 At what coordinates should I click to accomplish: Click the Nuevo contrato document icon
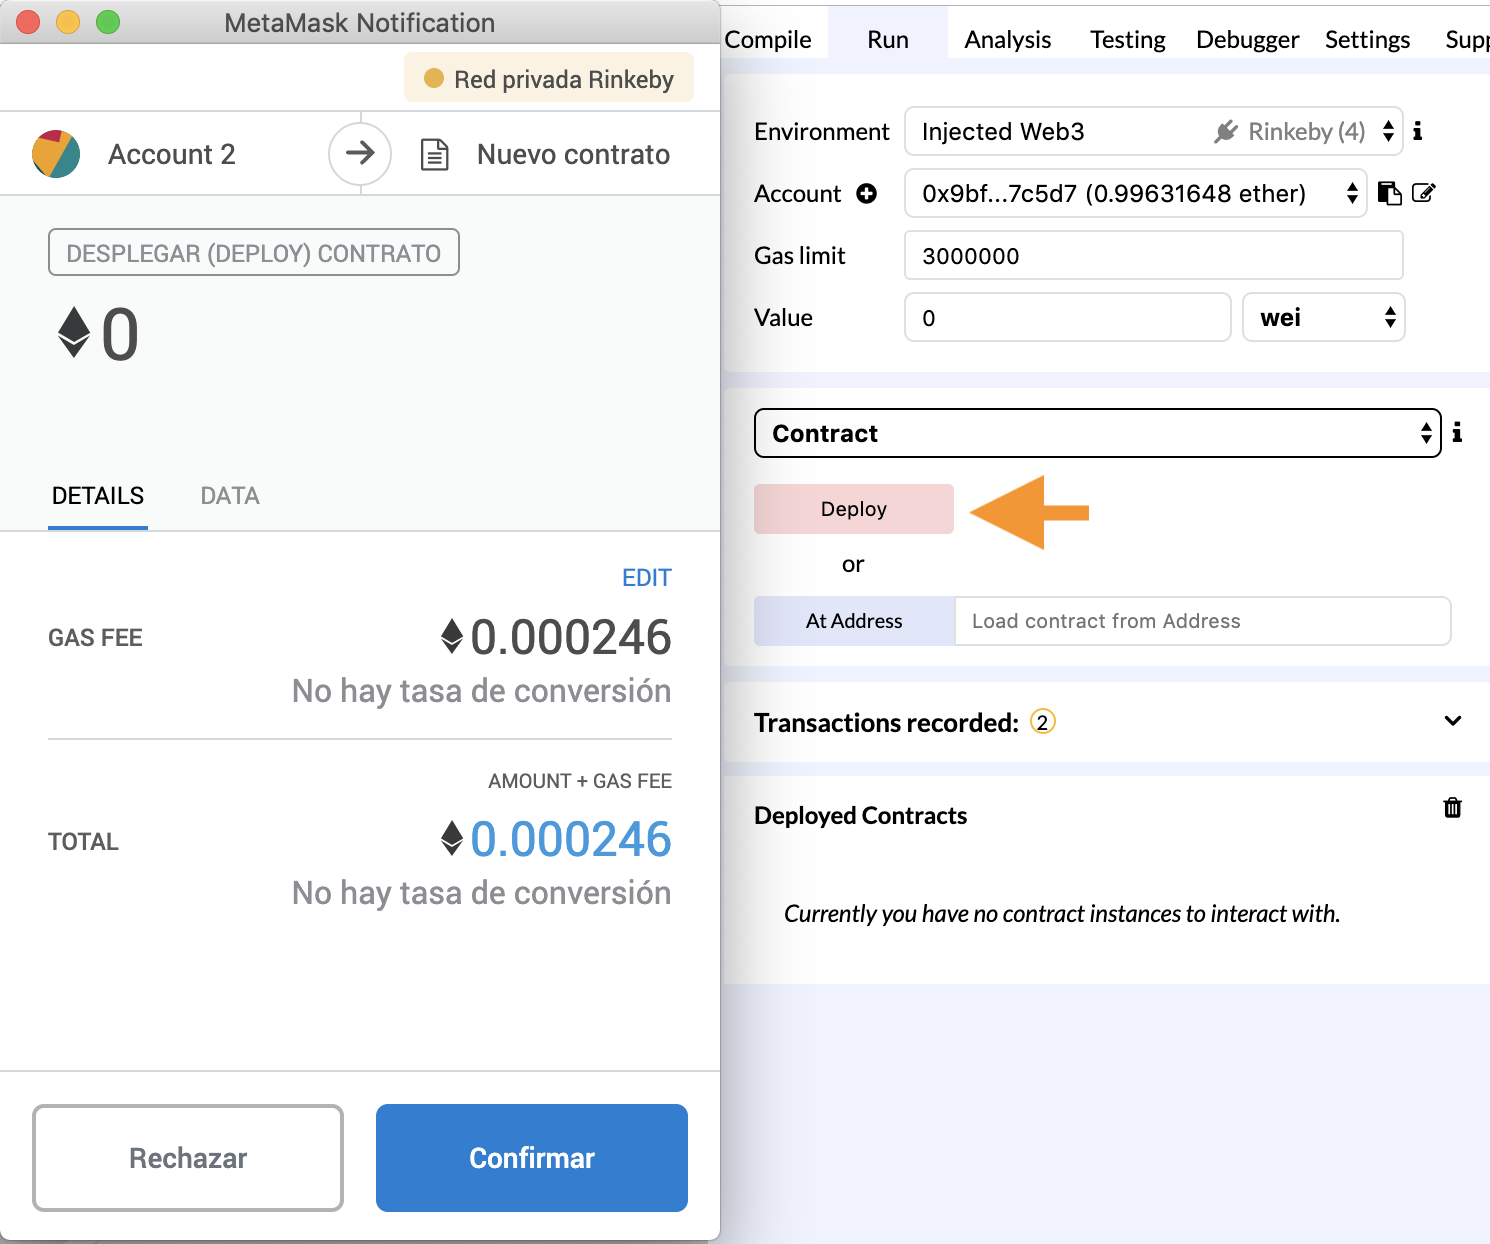click(x=434, y=155)
